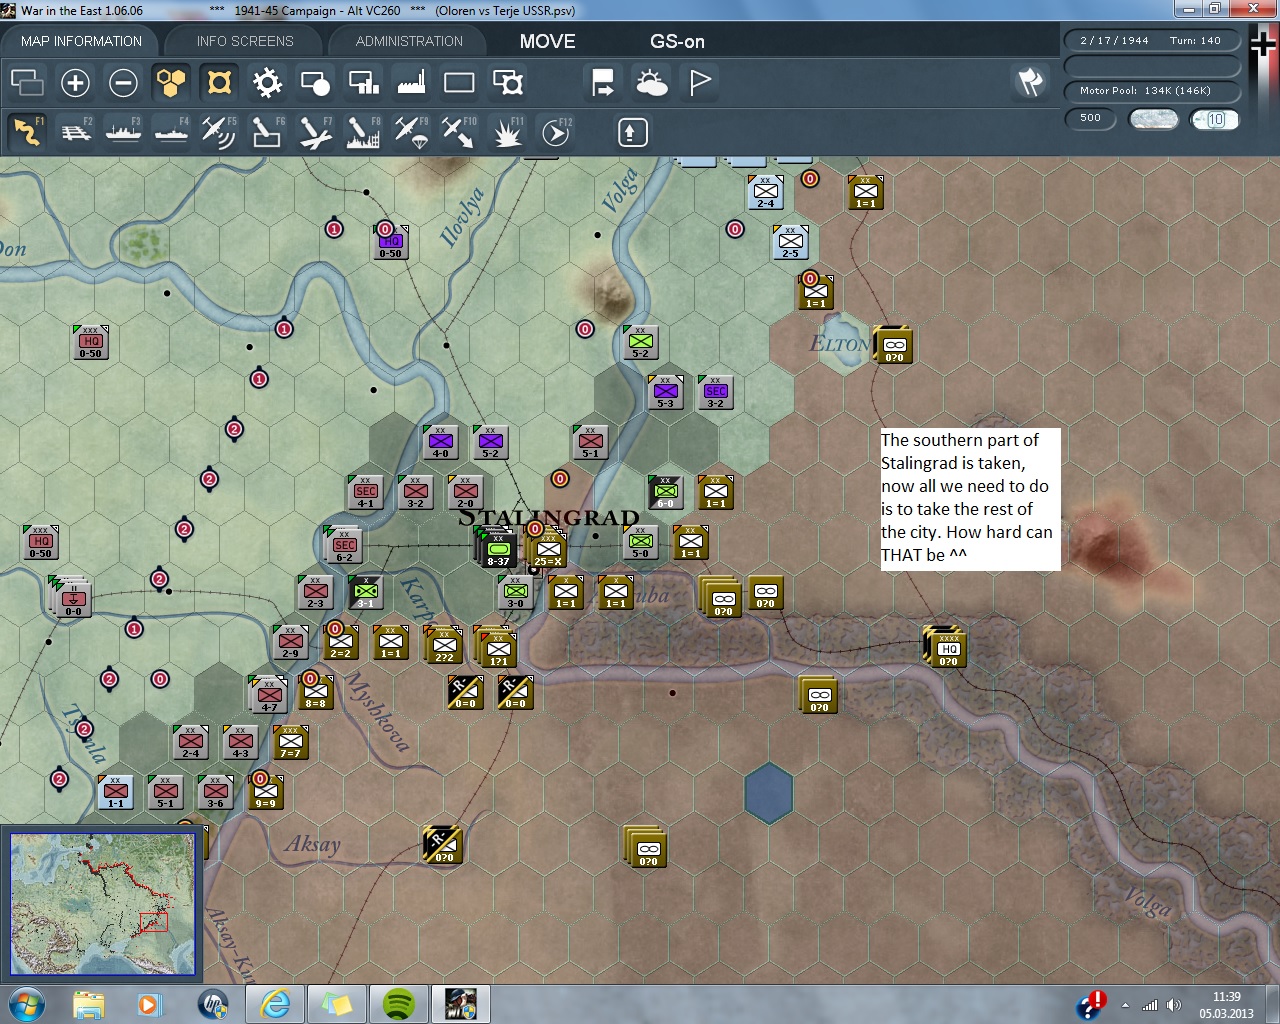Image resolution: width=1280 pixels, height=1024 pixels.
Task: Toggle the empty rectangle overlay icon
Action: pos(459,82)
